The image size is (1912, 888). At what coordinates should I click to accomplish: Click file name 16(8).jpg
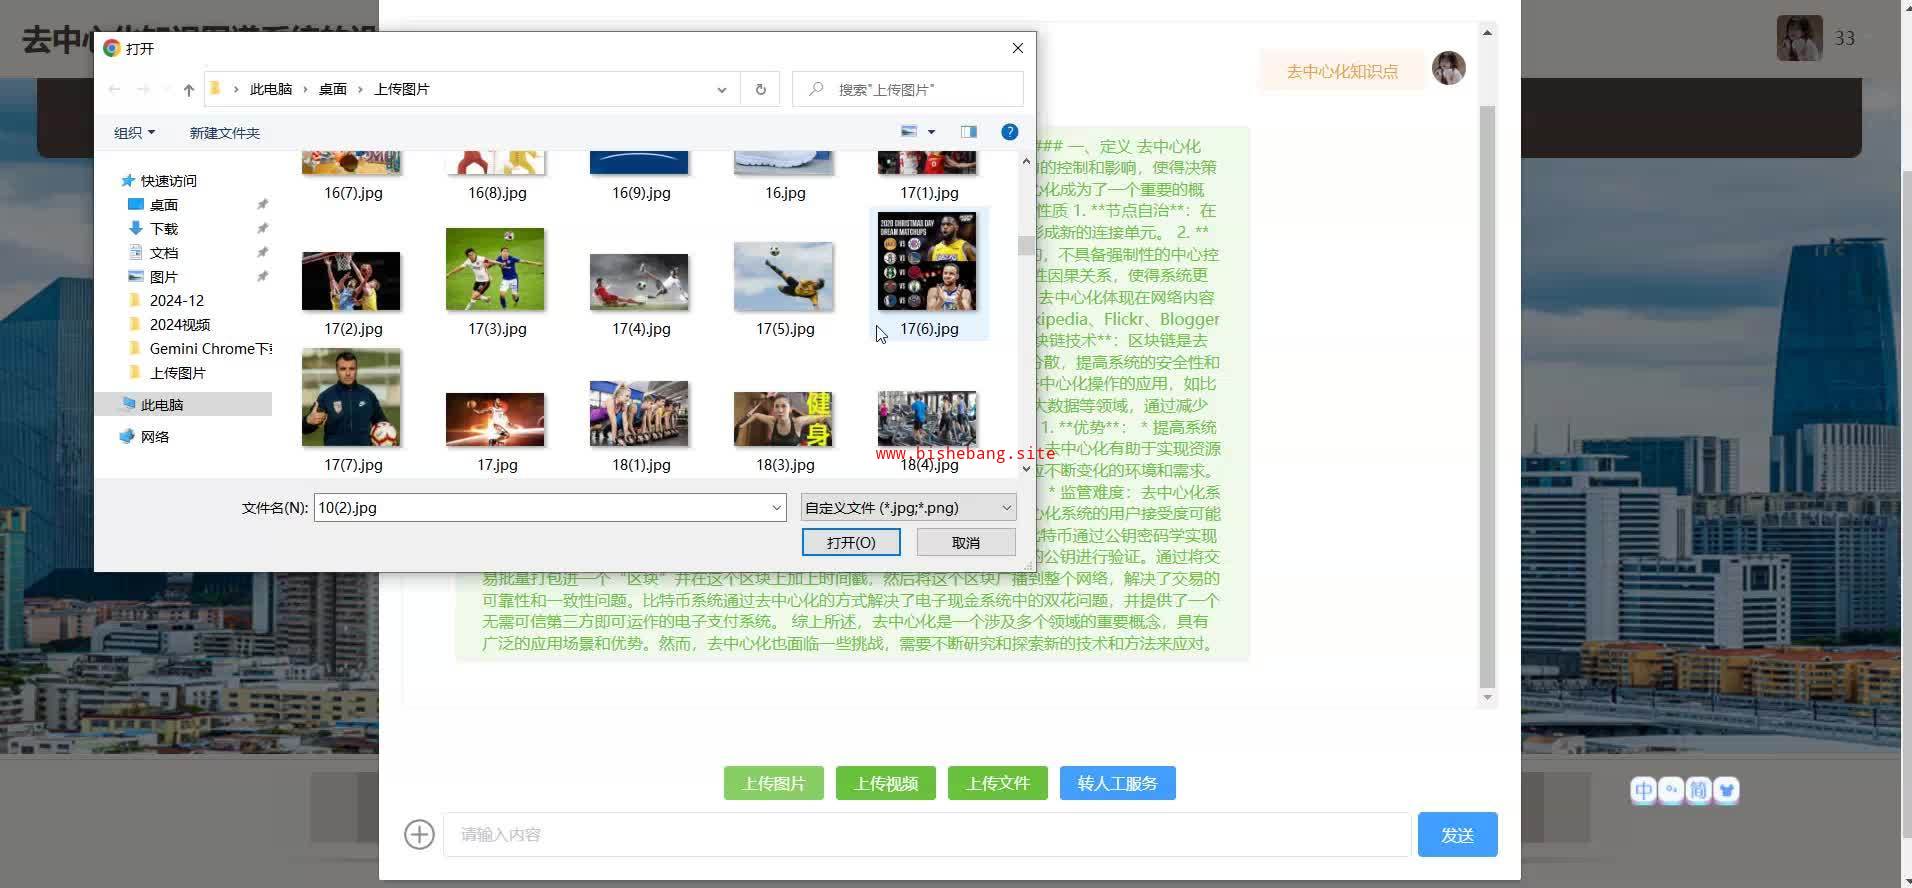[497, 193]
